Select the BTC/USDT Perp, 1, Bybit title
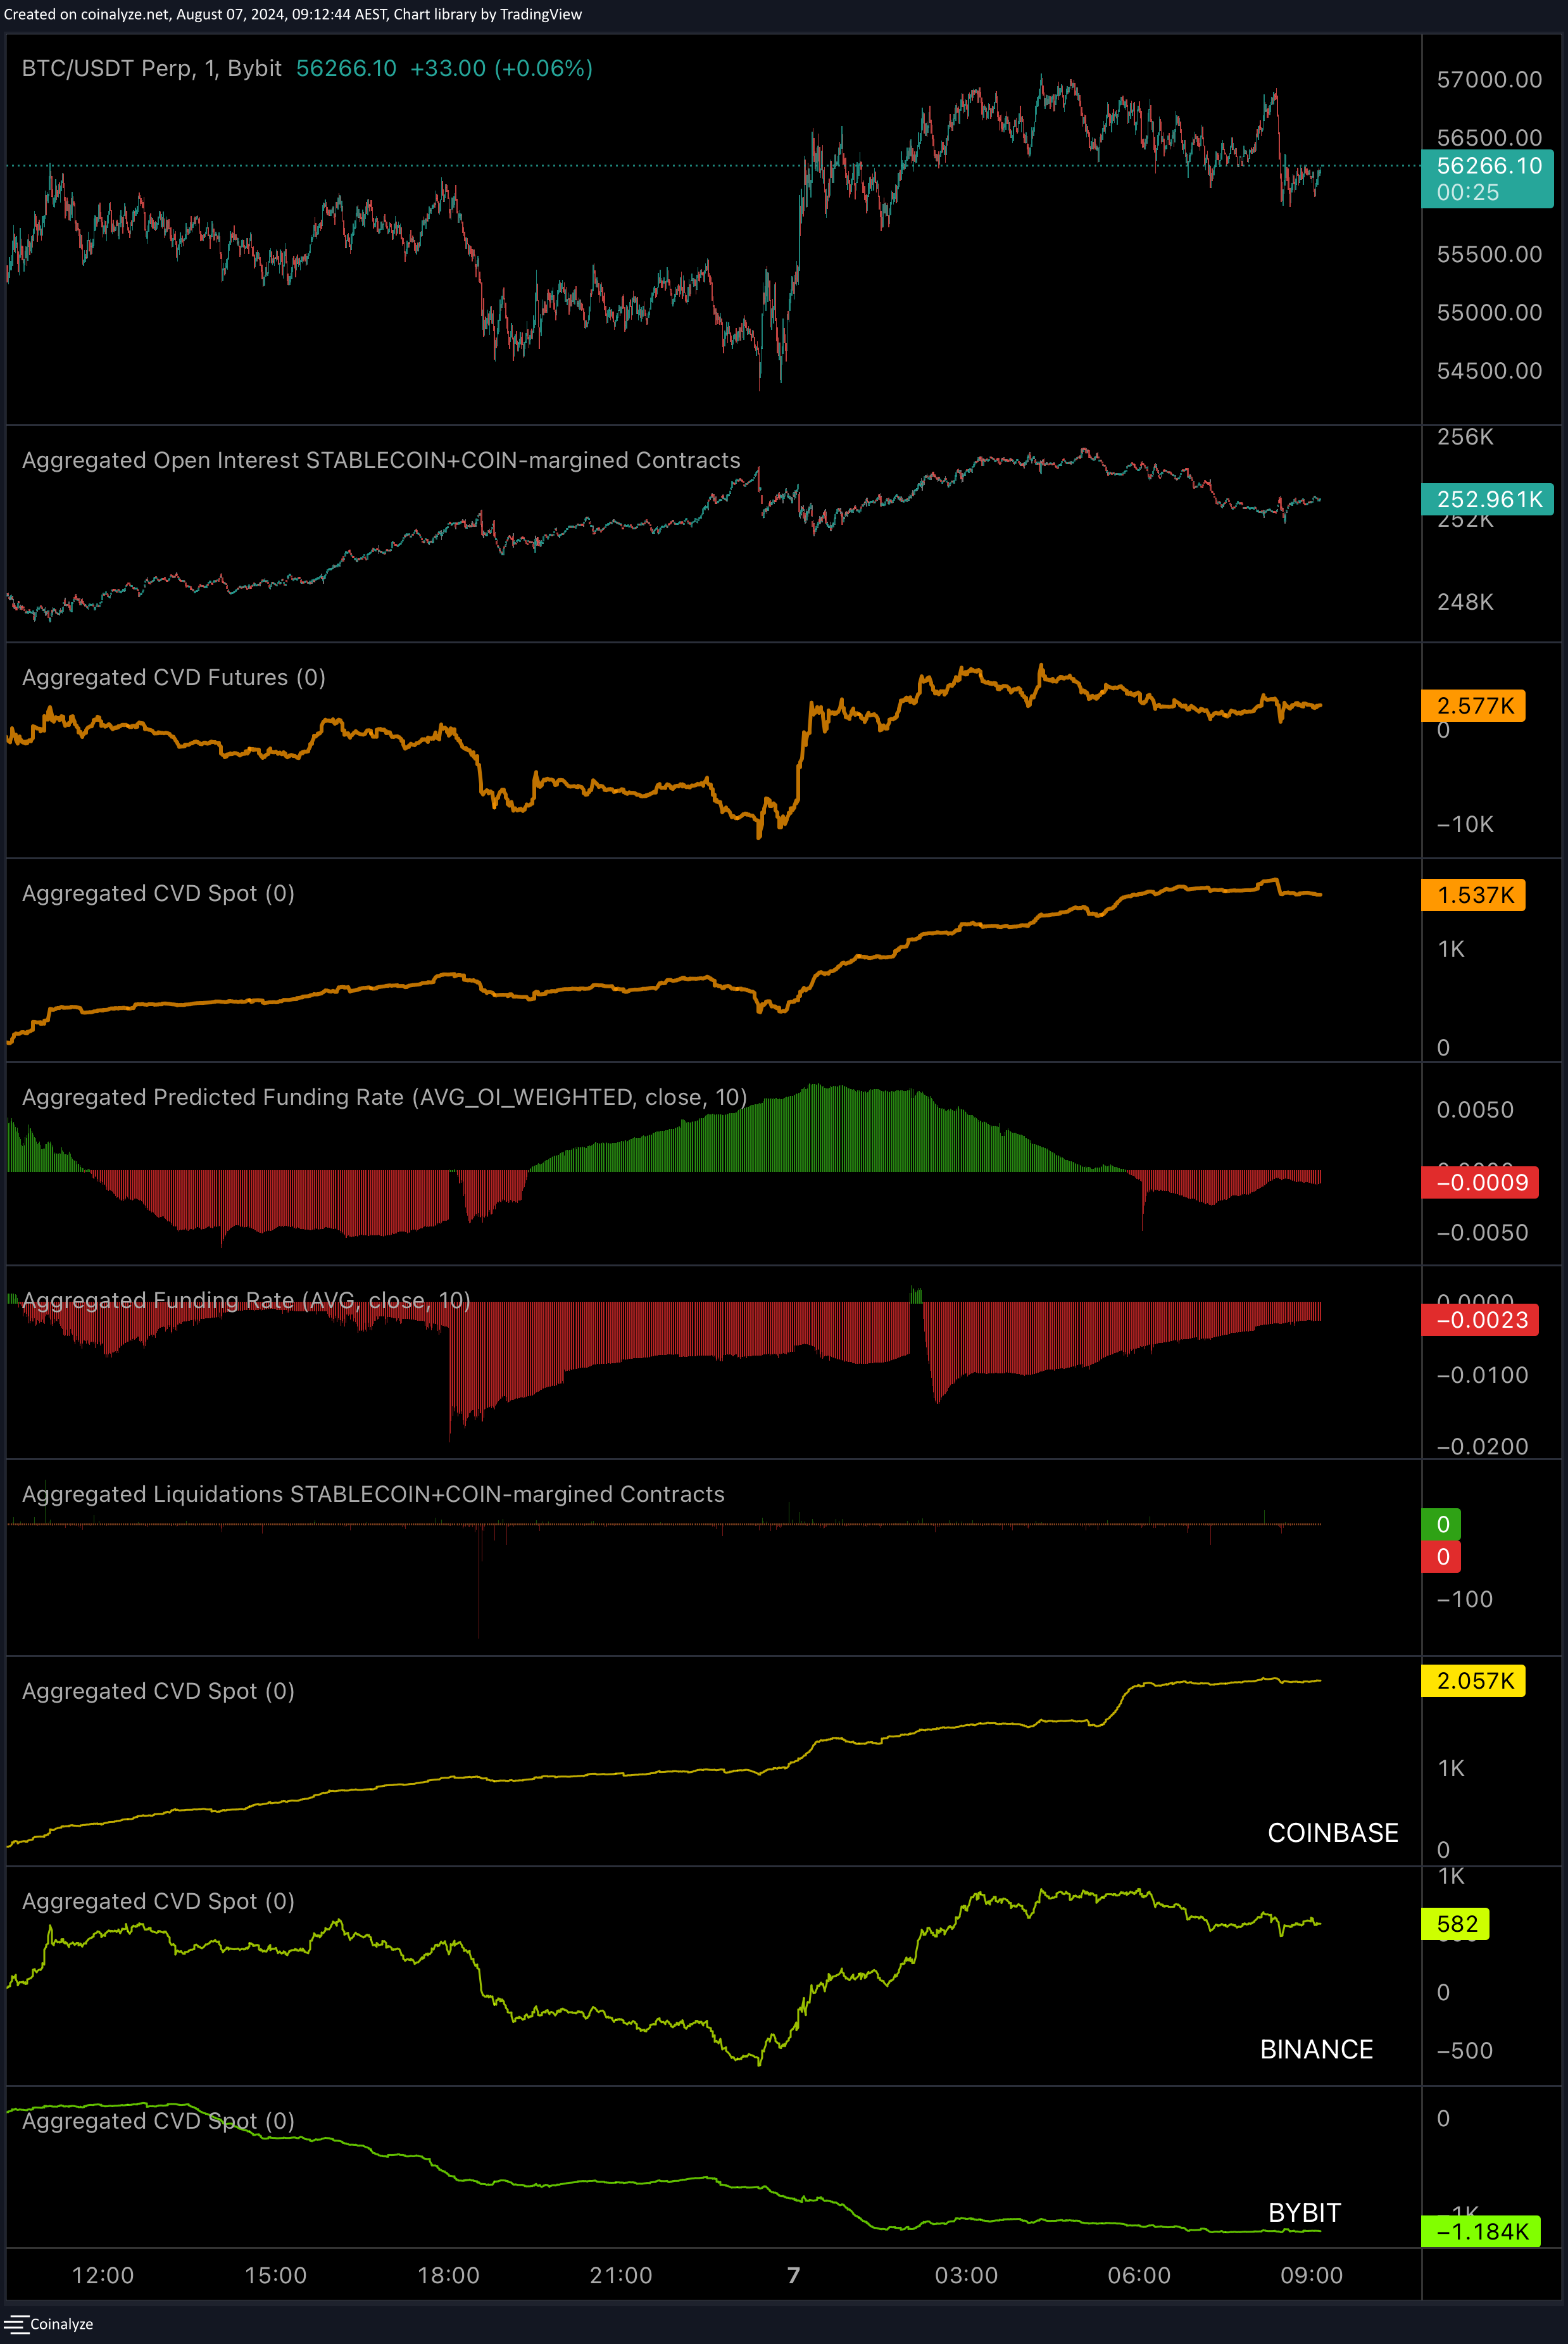Viewport: 1568px width, 2344px height. pos(152,68)
